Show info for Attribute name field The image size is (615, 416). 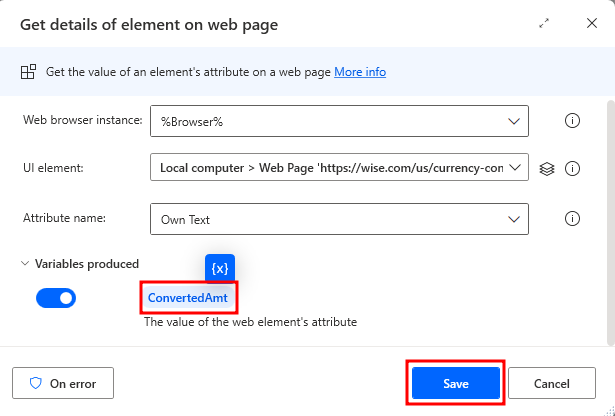[572, 218]
